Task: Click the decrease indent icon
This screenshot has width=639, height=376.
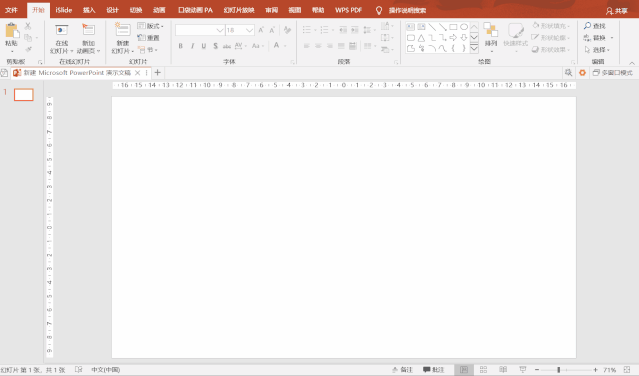Action: pyautogui.click(x=343, y=30)
